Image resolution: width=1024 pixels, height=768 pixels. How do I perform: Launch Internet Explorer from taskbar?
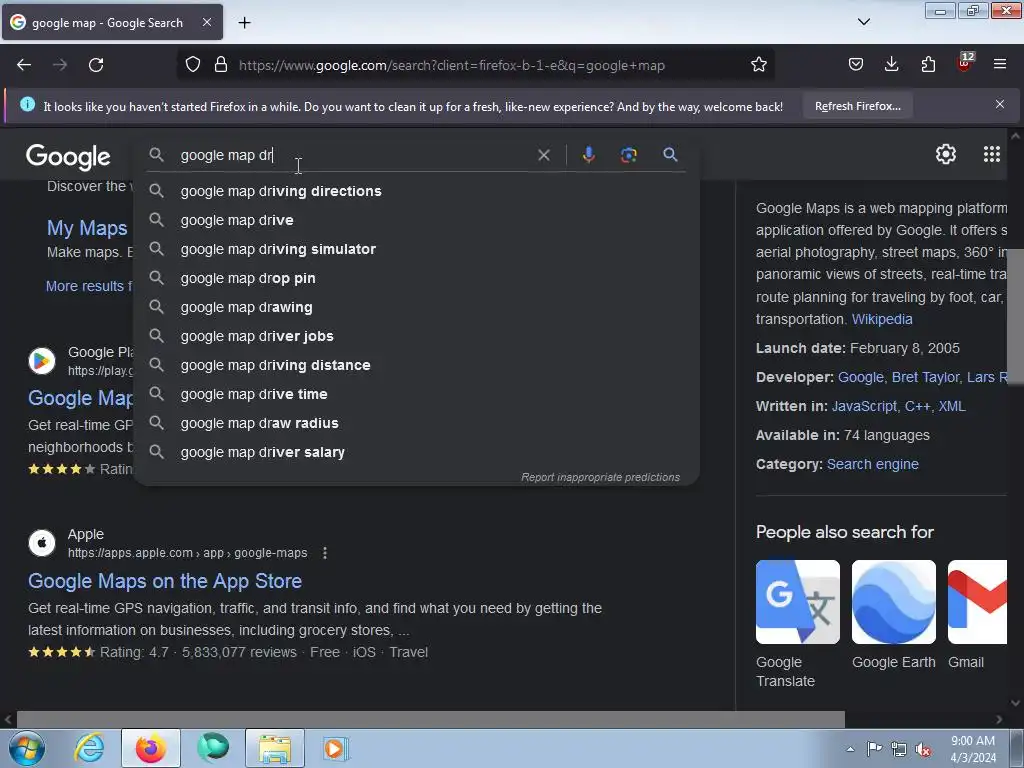tap(89, 748)
